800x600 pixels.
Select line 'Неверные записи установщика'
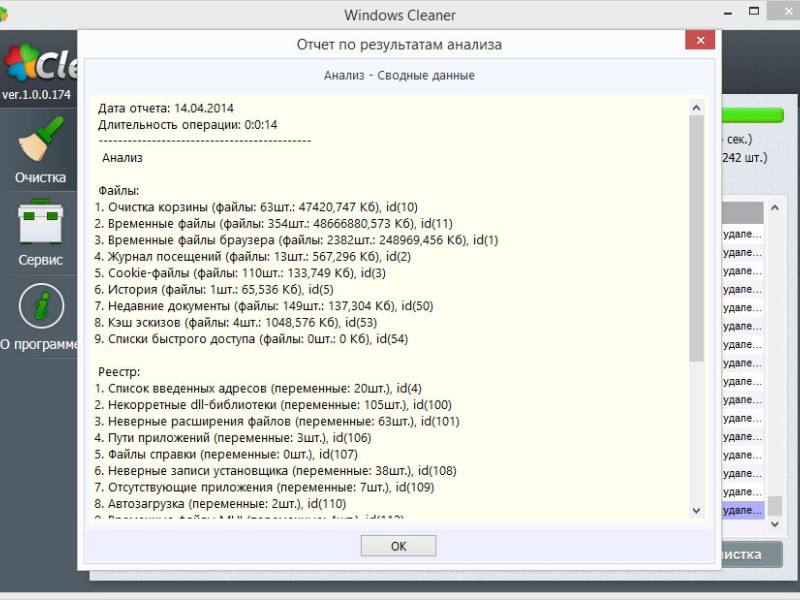click(x=276, y=470)
